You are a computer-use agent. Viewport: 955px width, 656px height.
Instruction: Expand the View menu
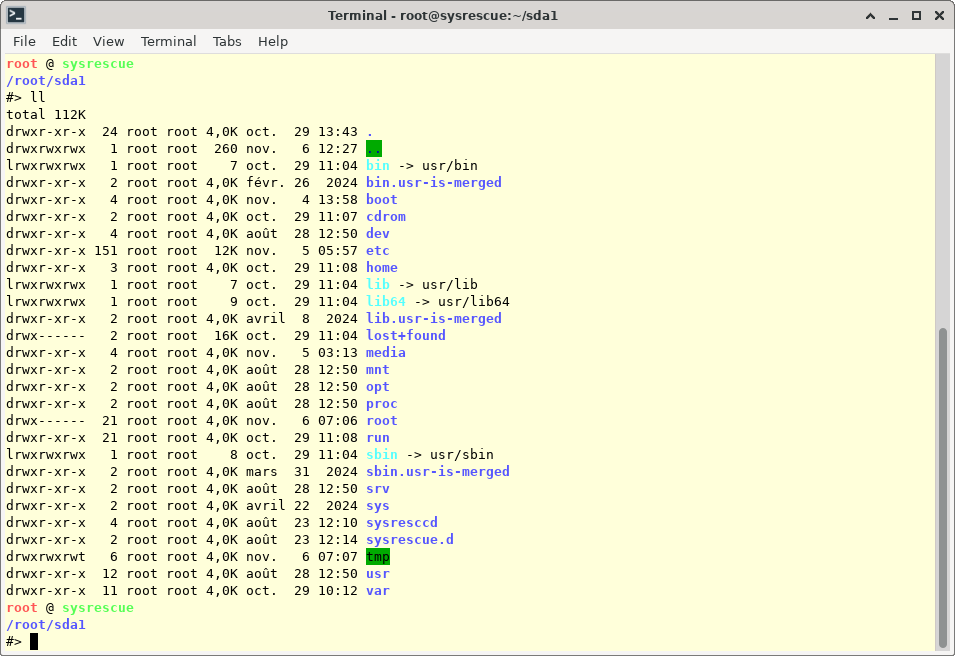pos(108,41)
